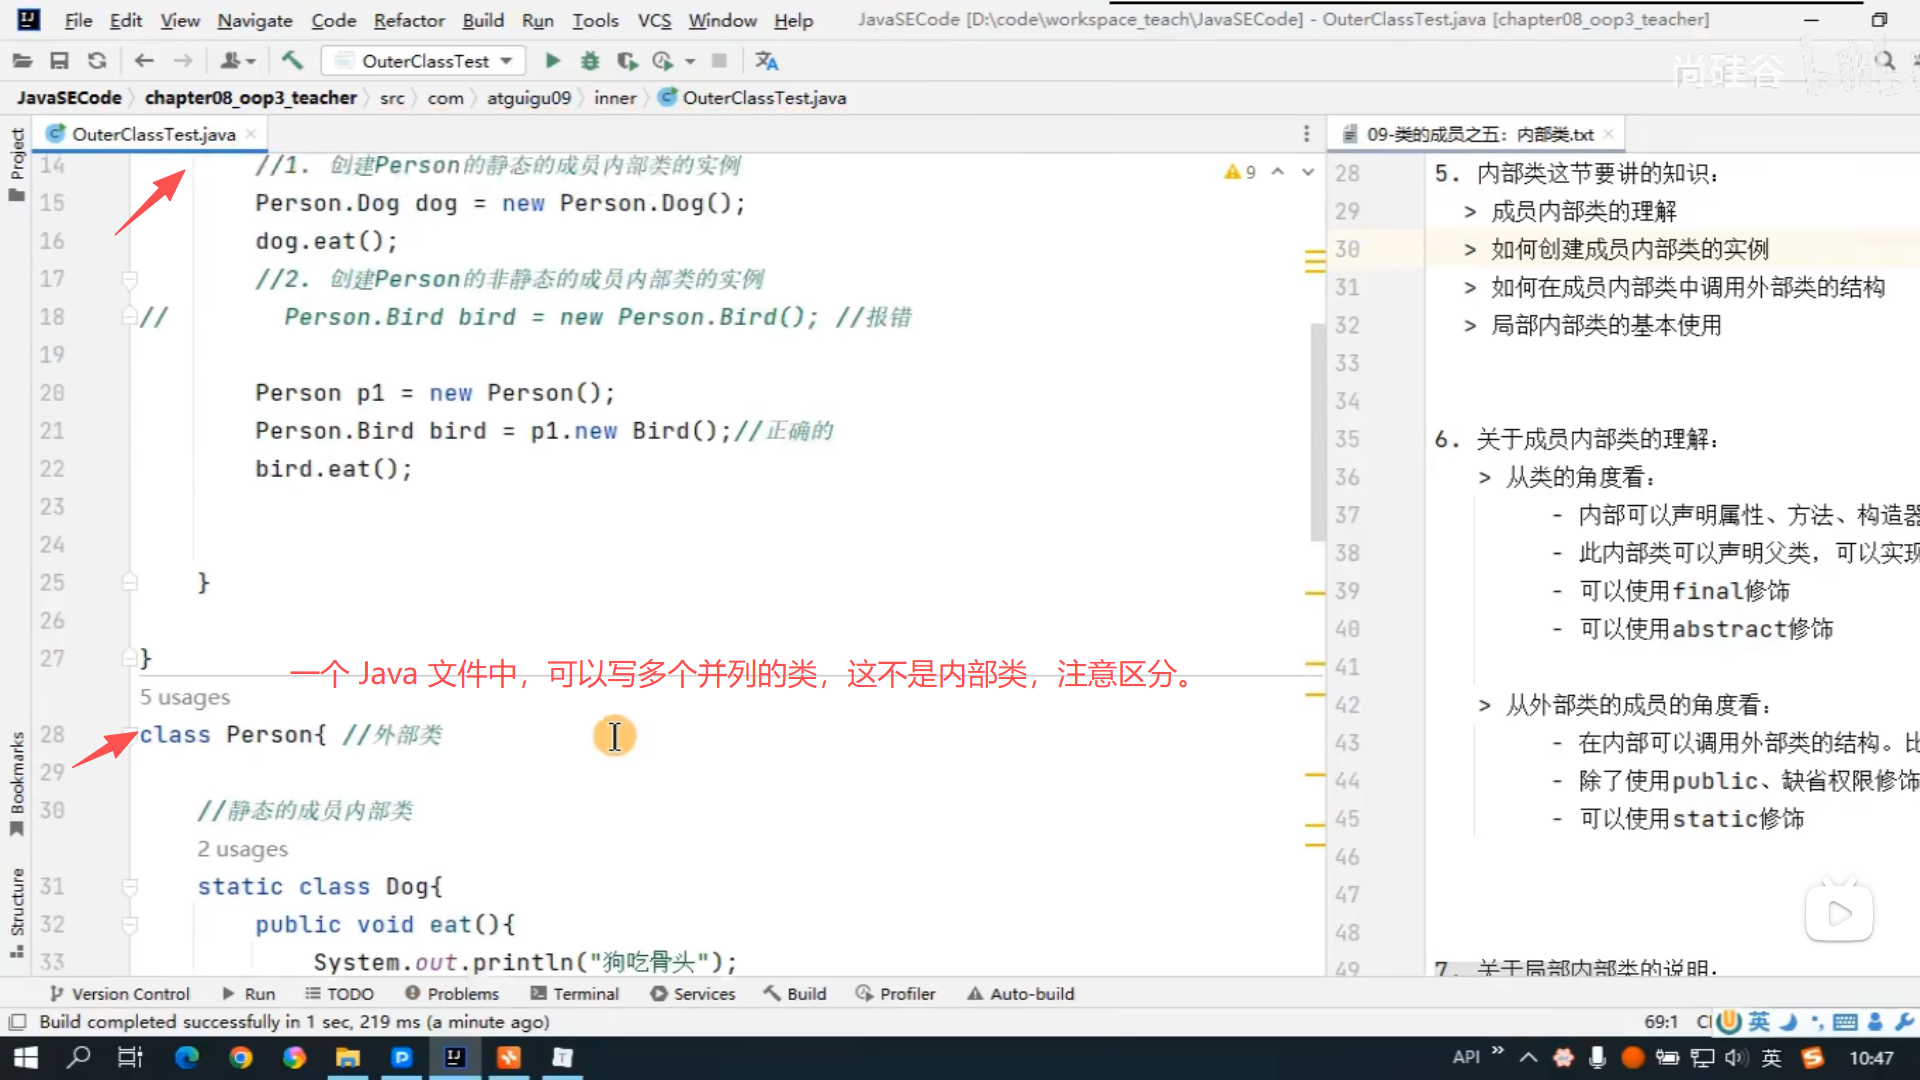This screenshot has height=1080, width=1920.
Task: Click the 5 usages hint above Person
Action: [x=185, y=697]
